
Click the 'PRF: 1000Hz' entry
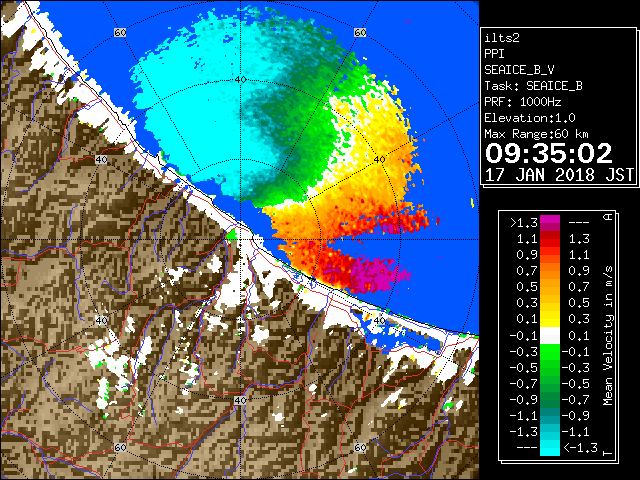click(x=523, y=102)
